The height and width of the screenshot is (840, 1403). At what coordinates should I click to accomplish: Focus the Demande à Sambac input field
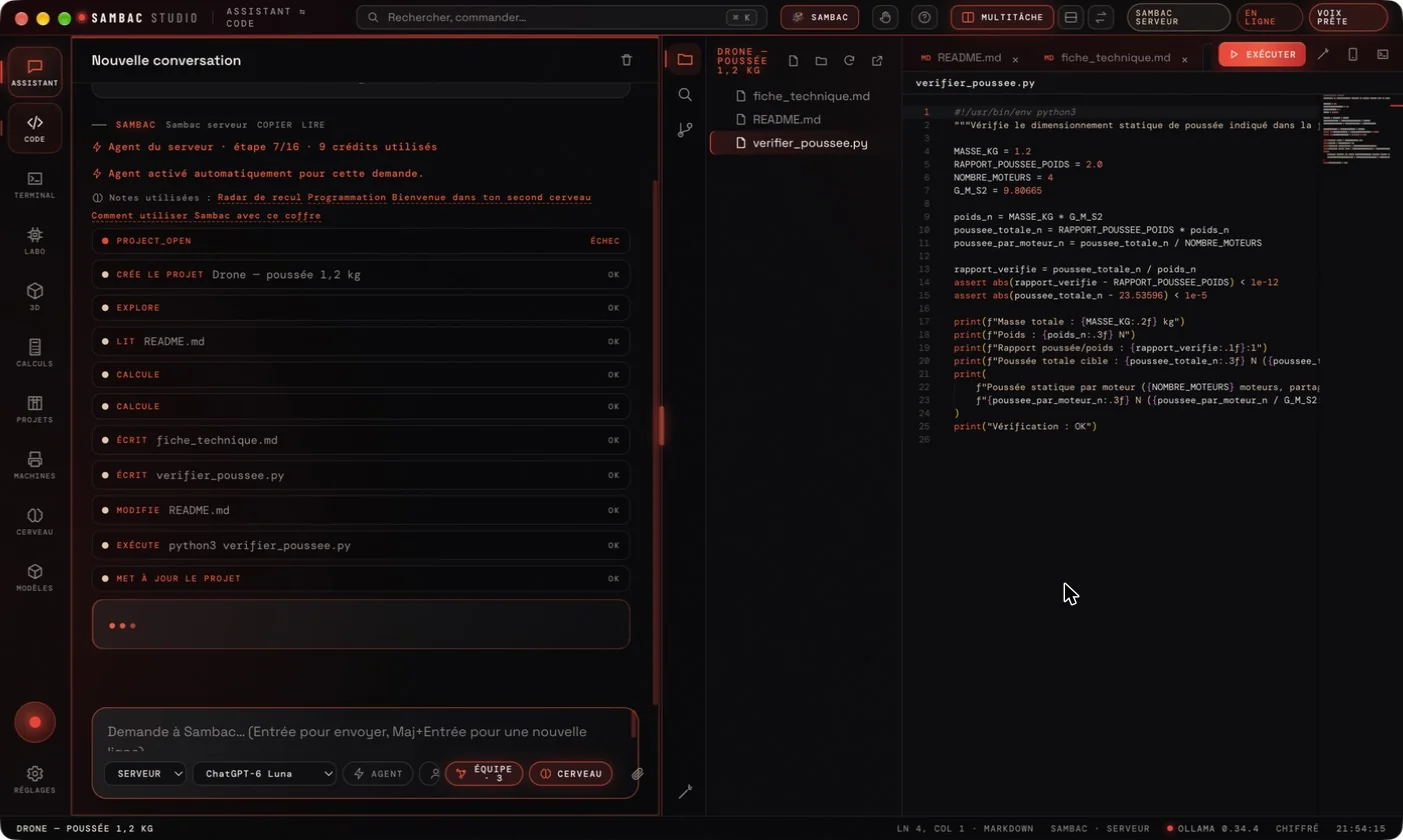click(x=365, y=737)
